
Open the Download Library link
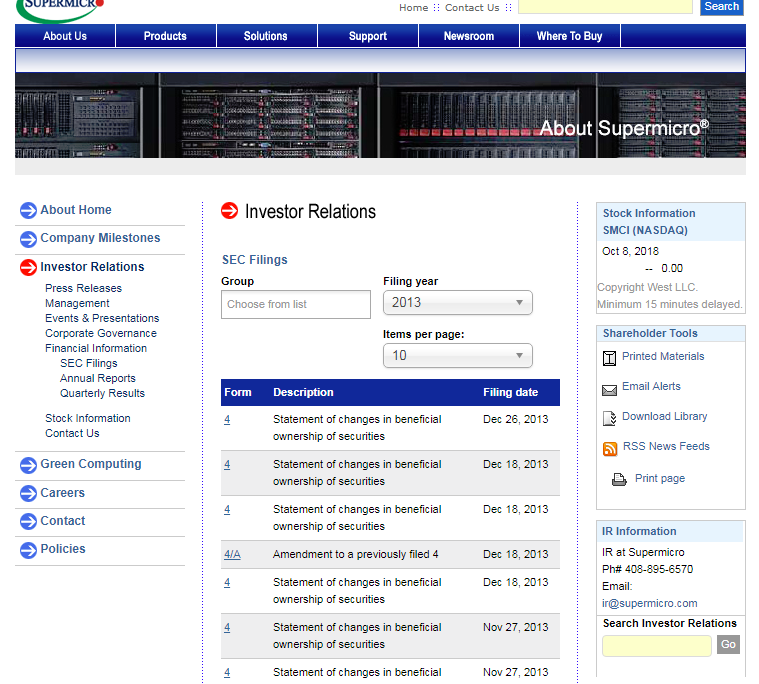point(664,416)
